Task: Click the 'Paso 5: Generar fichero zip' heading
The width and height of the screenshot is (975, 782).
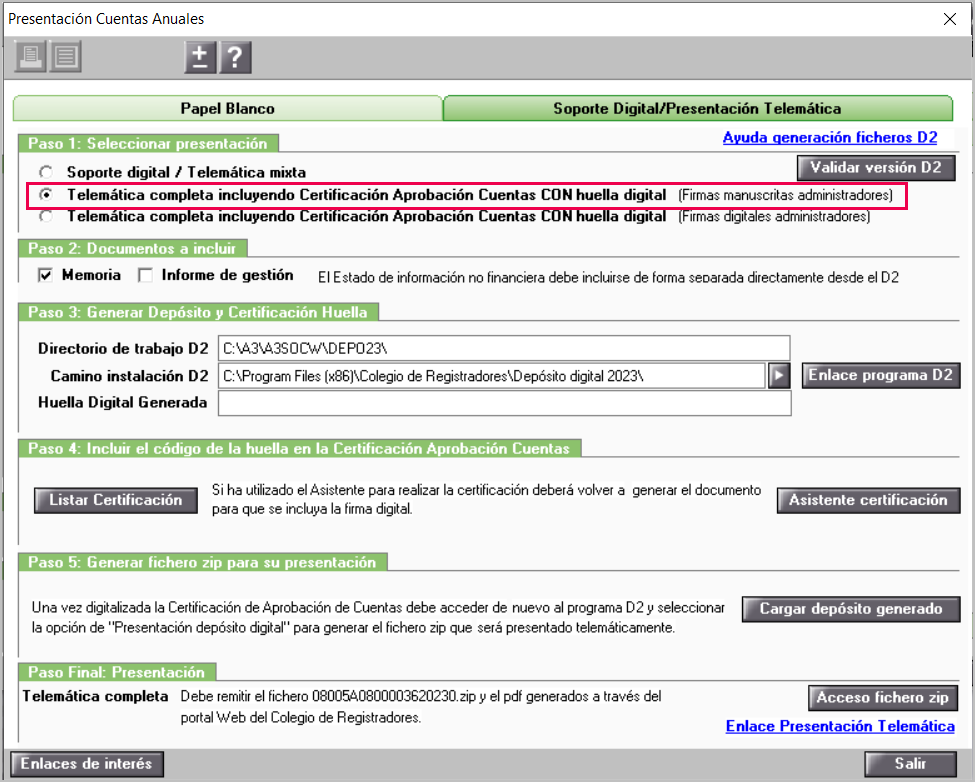Action: pos(202,563)
